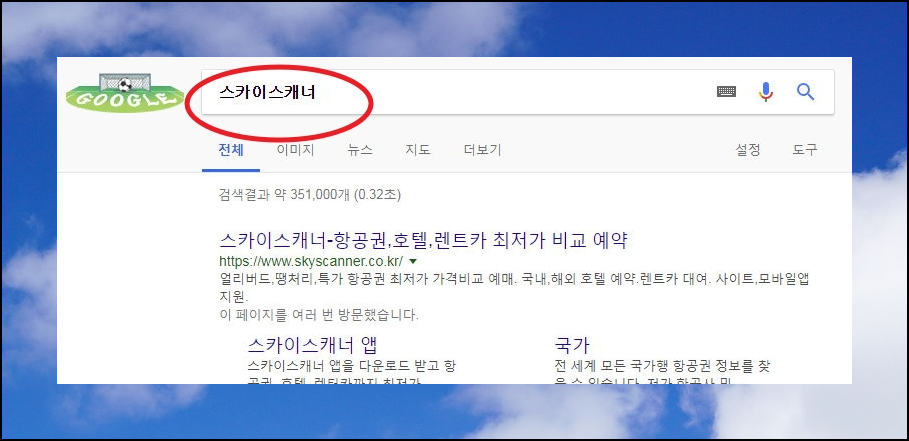Switch to the 이미지 tab
The image size is (909, 441).
(x=295, y=150)
